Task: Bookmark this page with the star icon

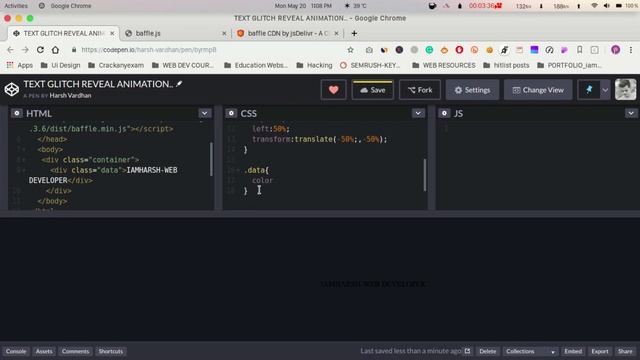Action: pyautogui.click(x=350, y=50)
